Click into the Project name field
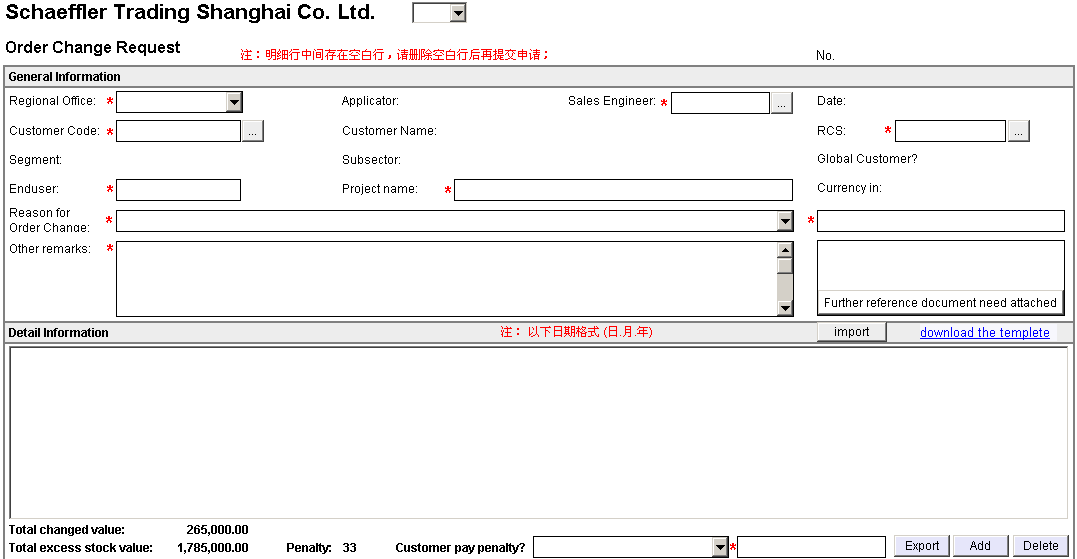Image resolution: width=1077 pixels, height=559 pixels. pyautogui.click(x=622, y=190)
